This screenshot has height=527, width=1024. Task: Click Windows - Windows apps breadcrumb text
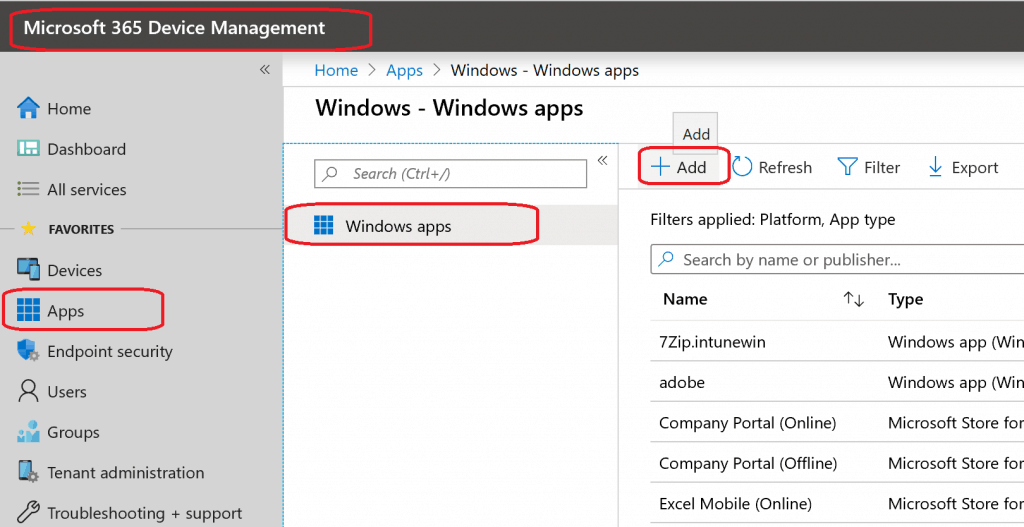pyautogui.click(x=545, y=70)
